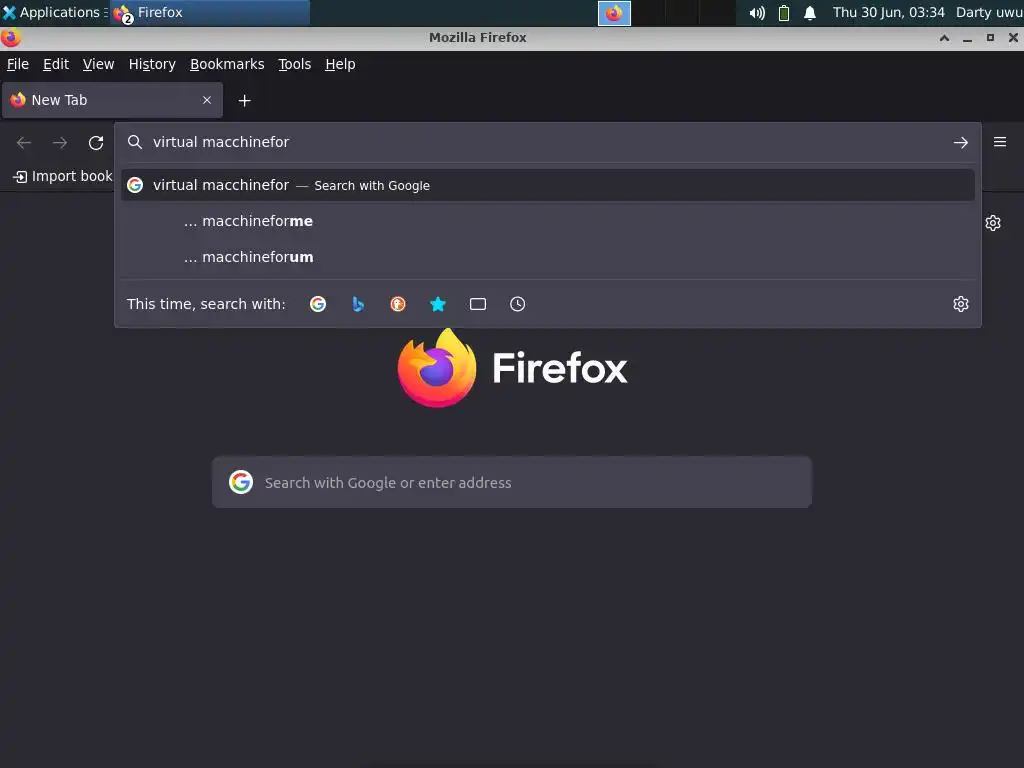1024x768 pixels.
Task: Choose the macchineforme suggestion
Action: tap(547, 221)
